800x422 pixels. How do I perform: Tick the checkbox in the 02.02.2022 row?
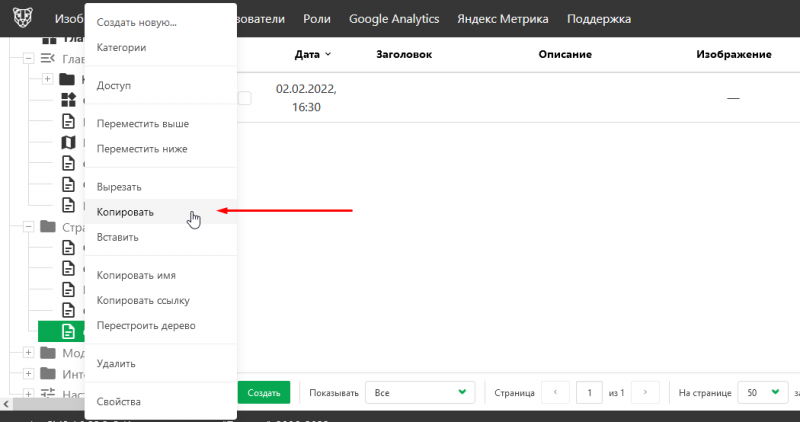pos(244,97)
